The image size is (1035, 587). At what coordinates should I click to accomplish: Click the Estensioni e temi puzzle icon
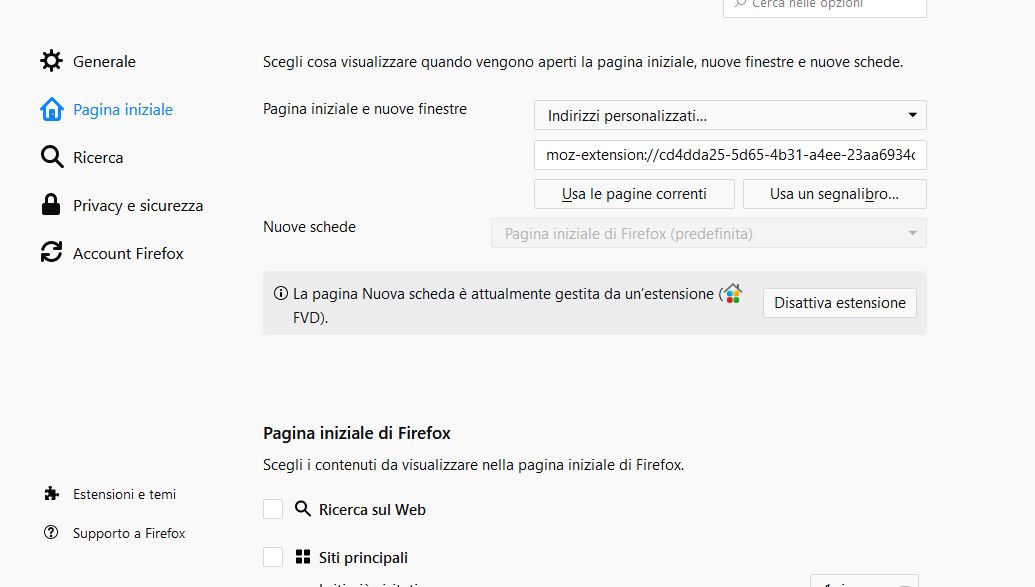tap(51, 493)
